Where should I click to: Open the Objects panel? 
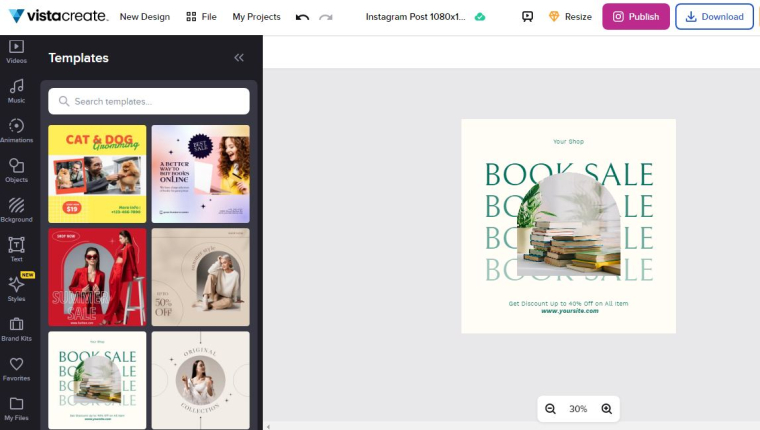pyautogui.click(x=16, y=170)
